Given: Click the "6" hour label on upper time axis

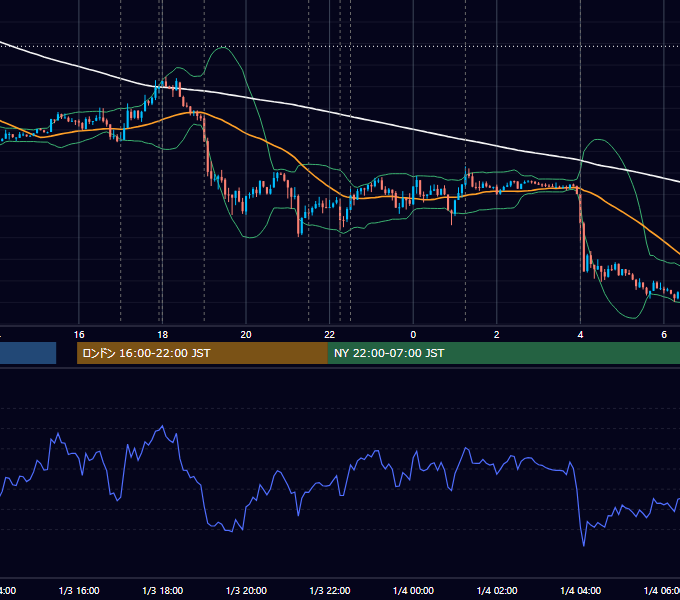Looking at the screenshot, I should 664,335.
